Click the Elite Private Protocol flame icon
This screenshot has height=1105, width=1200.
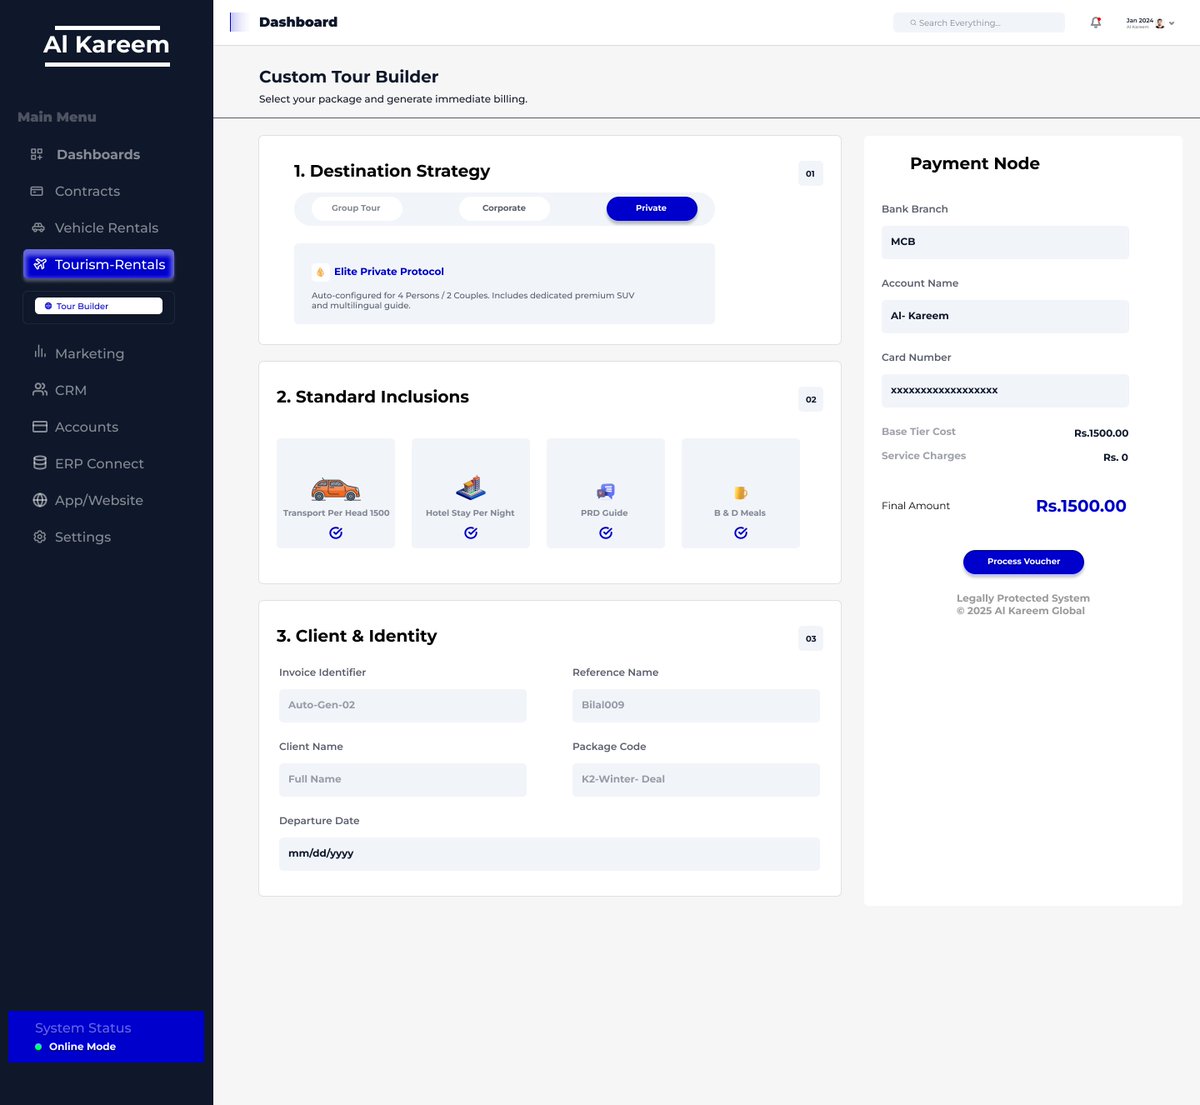(x=320, y=272)
